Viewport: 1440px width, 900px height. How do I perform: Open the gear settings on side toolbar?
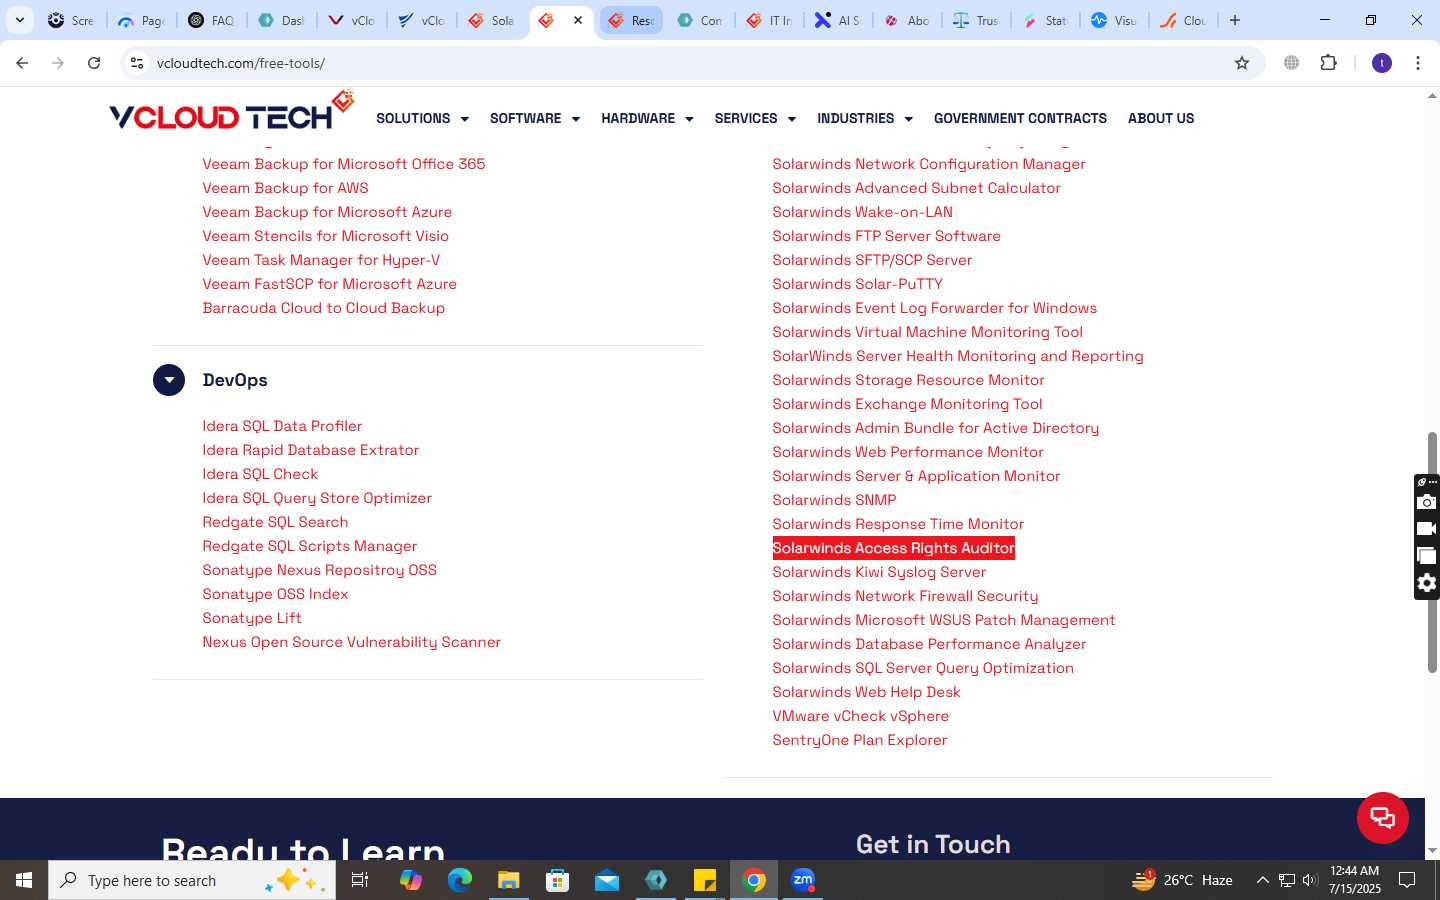click(x=1427, y=583)
